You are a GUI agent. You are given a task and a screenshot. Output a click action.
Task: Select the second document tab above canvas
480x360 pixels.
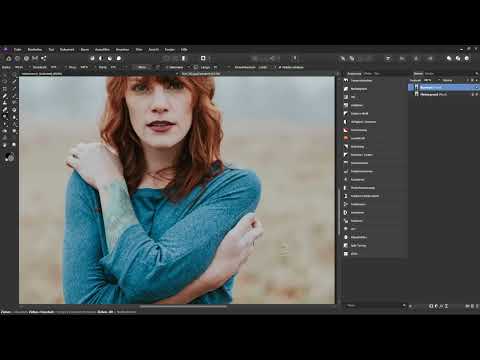201,73
